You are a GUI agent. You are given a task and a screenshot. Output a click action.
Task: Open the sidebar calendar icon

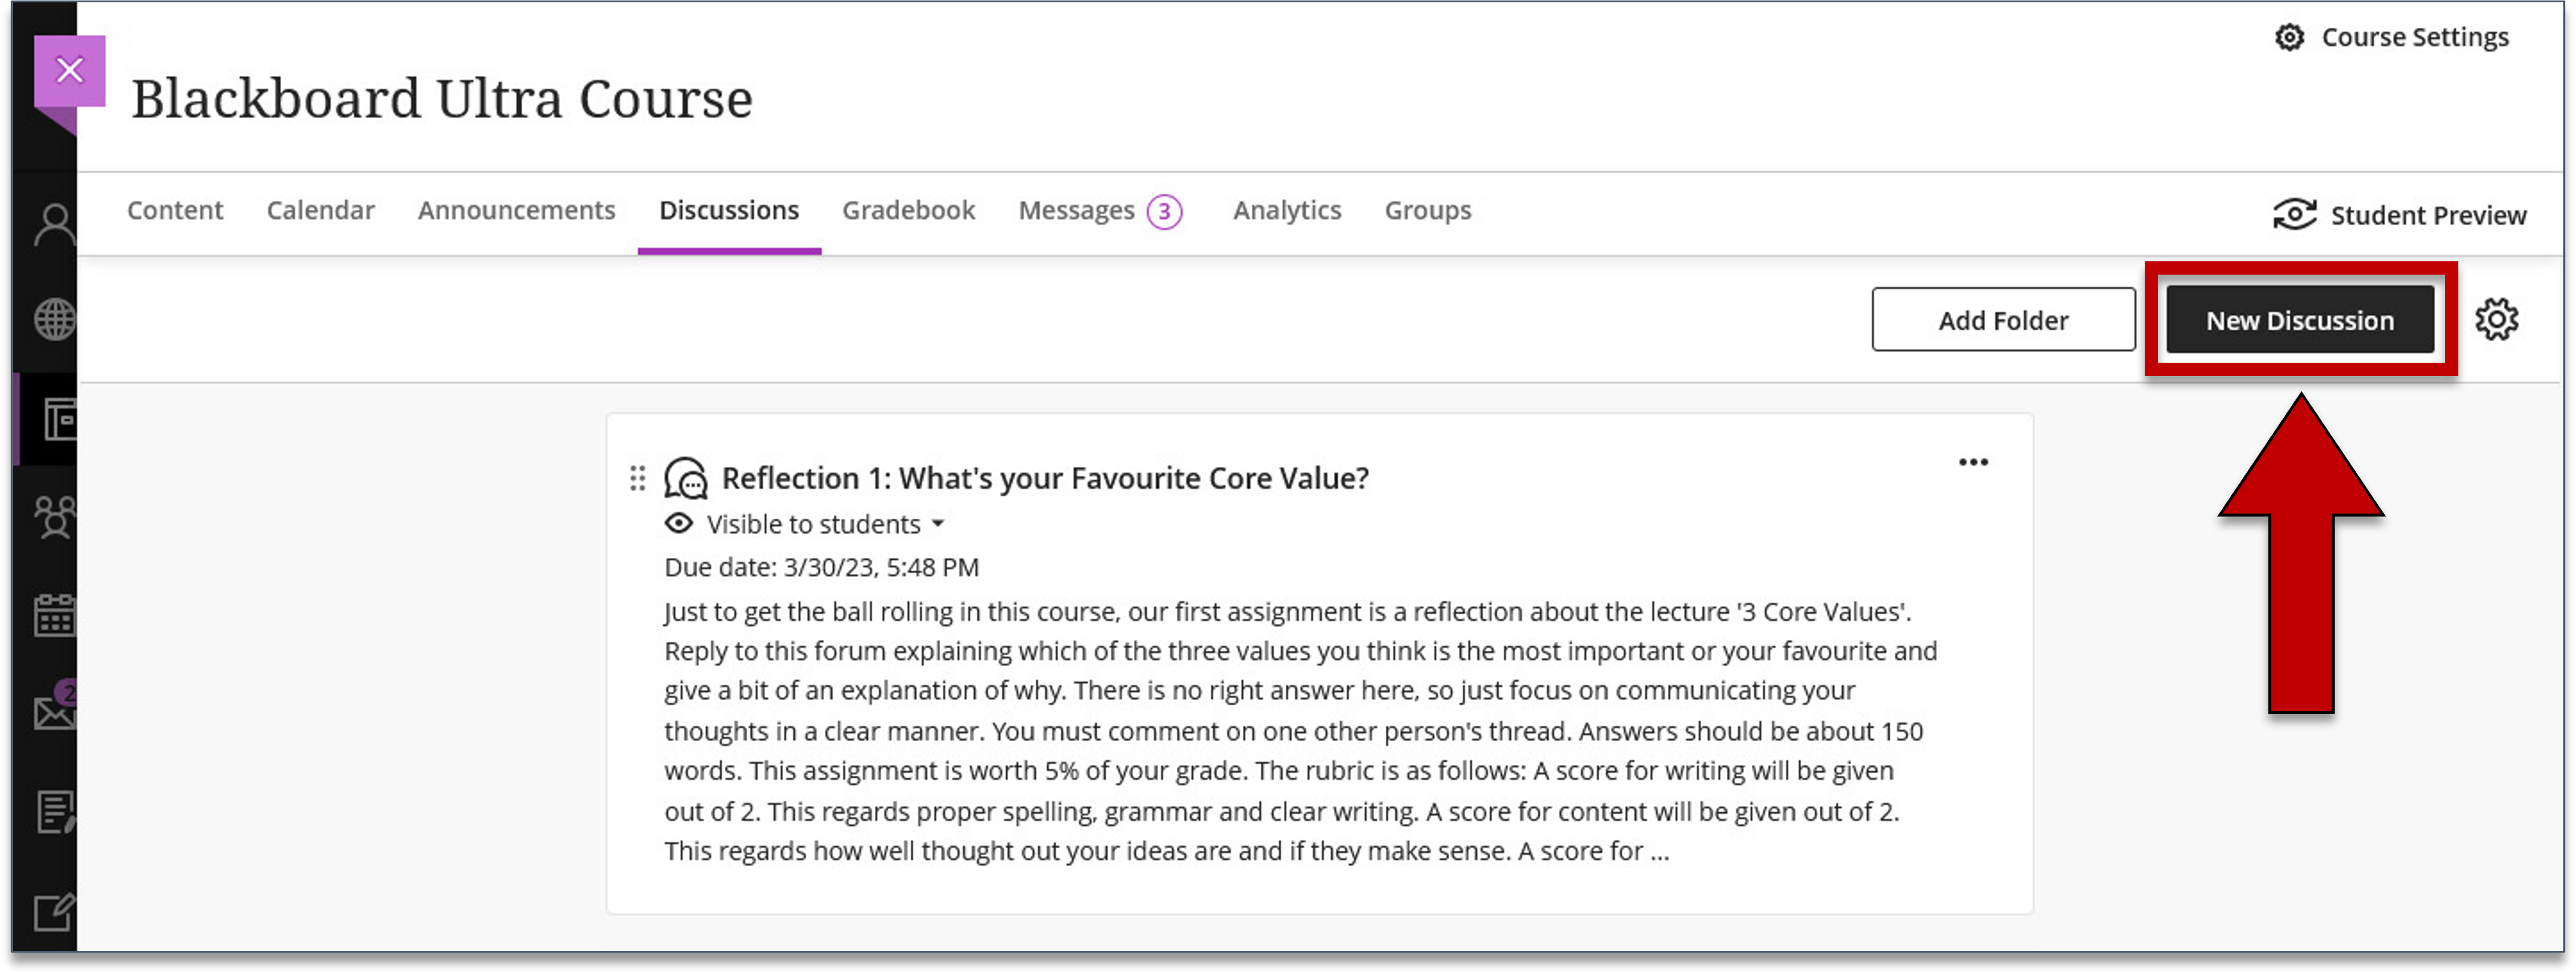(55, 615)
